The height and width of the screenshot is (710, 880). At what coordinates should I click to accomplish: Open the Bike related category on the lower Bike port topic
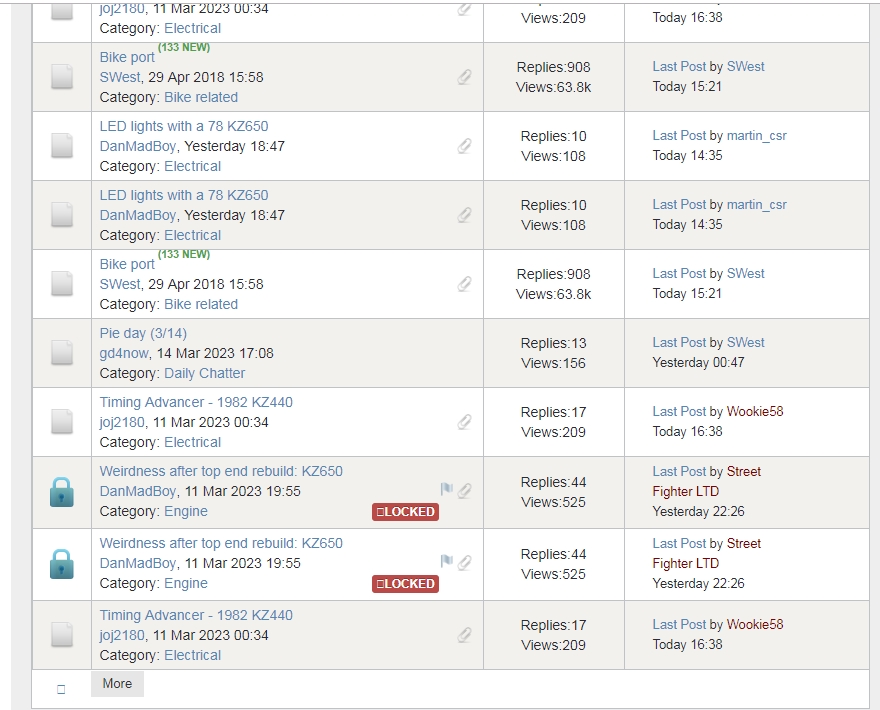click(x=201, y=304)
